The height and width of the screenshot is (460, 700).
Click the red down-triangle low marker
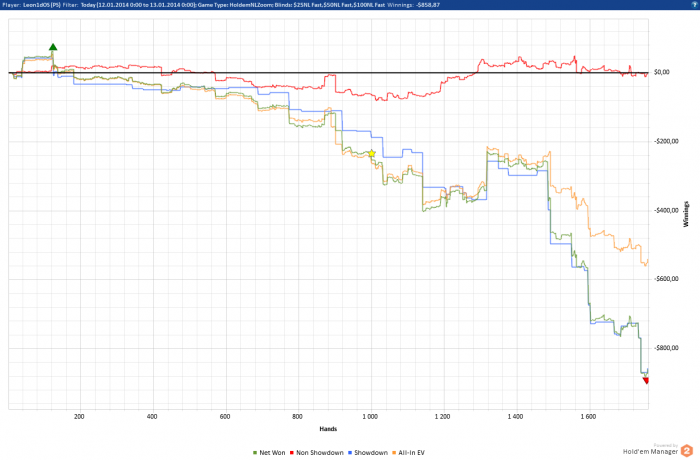(x=646, y=381)
